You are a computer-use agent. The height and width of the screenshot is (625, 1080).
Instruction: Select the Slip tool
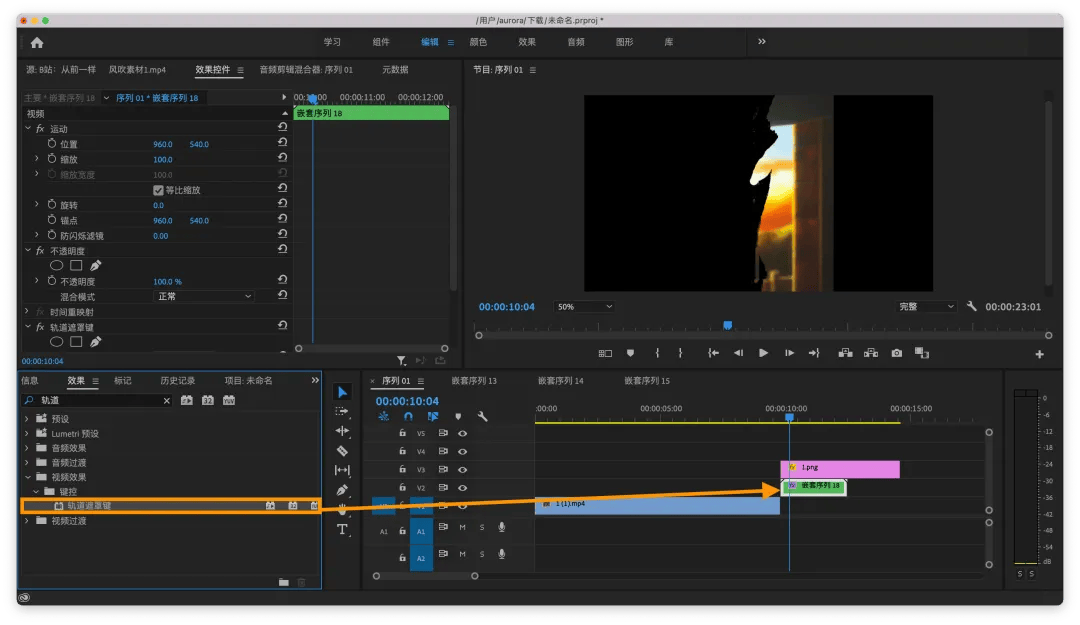pyautogui.click(x=342, y=470)
